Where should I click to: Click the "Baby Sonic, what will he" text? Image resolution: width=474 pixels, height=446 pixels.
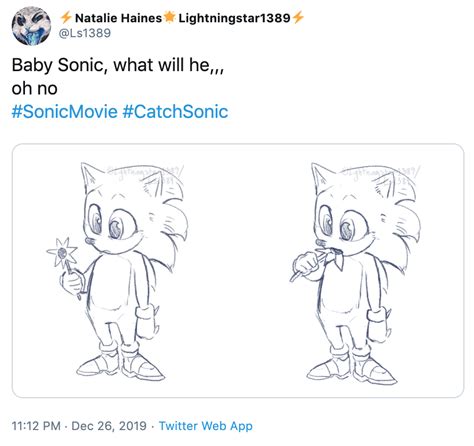point(110,64)
